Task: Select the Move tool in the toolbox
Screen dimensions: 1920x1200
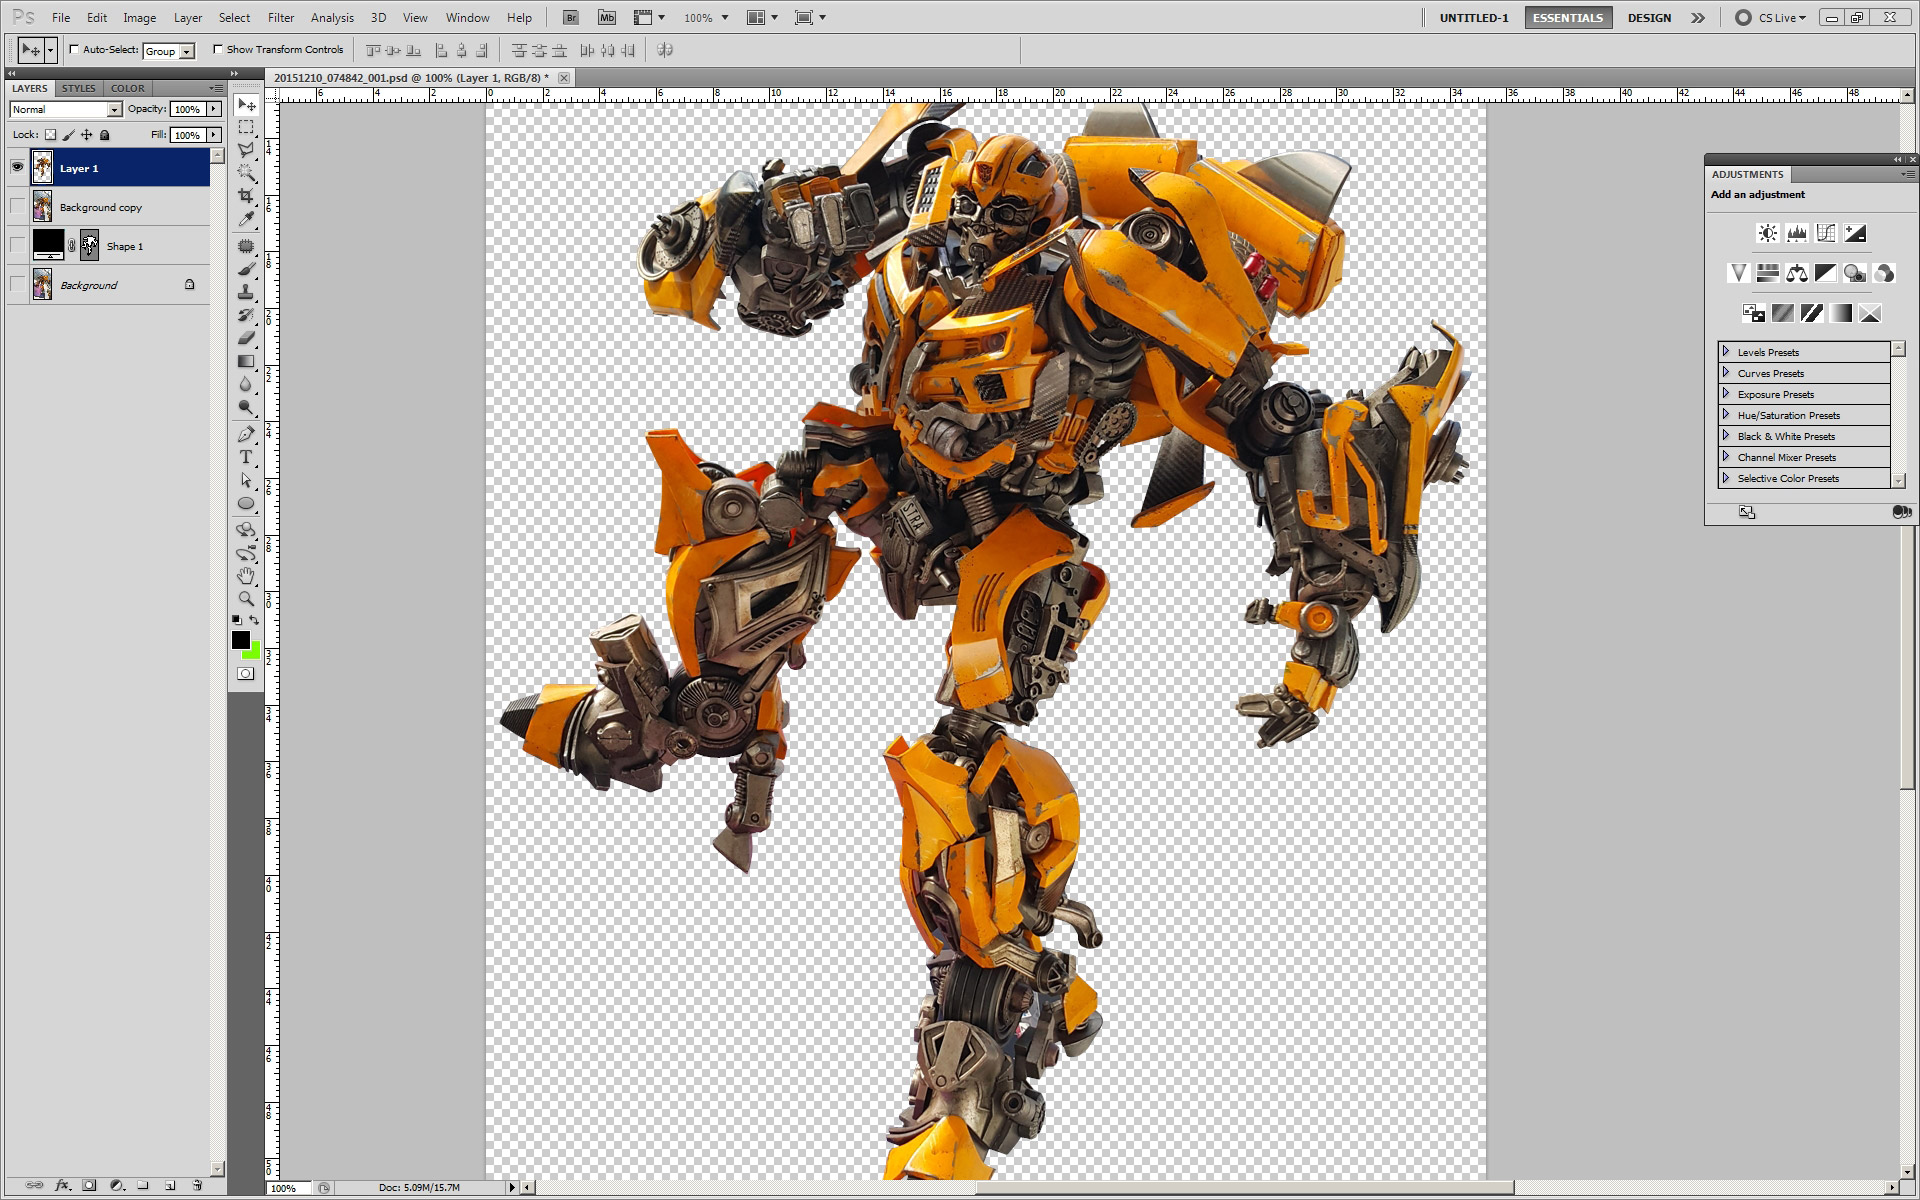Action: click(246, 105)
